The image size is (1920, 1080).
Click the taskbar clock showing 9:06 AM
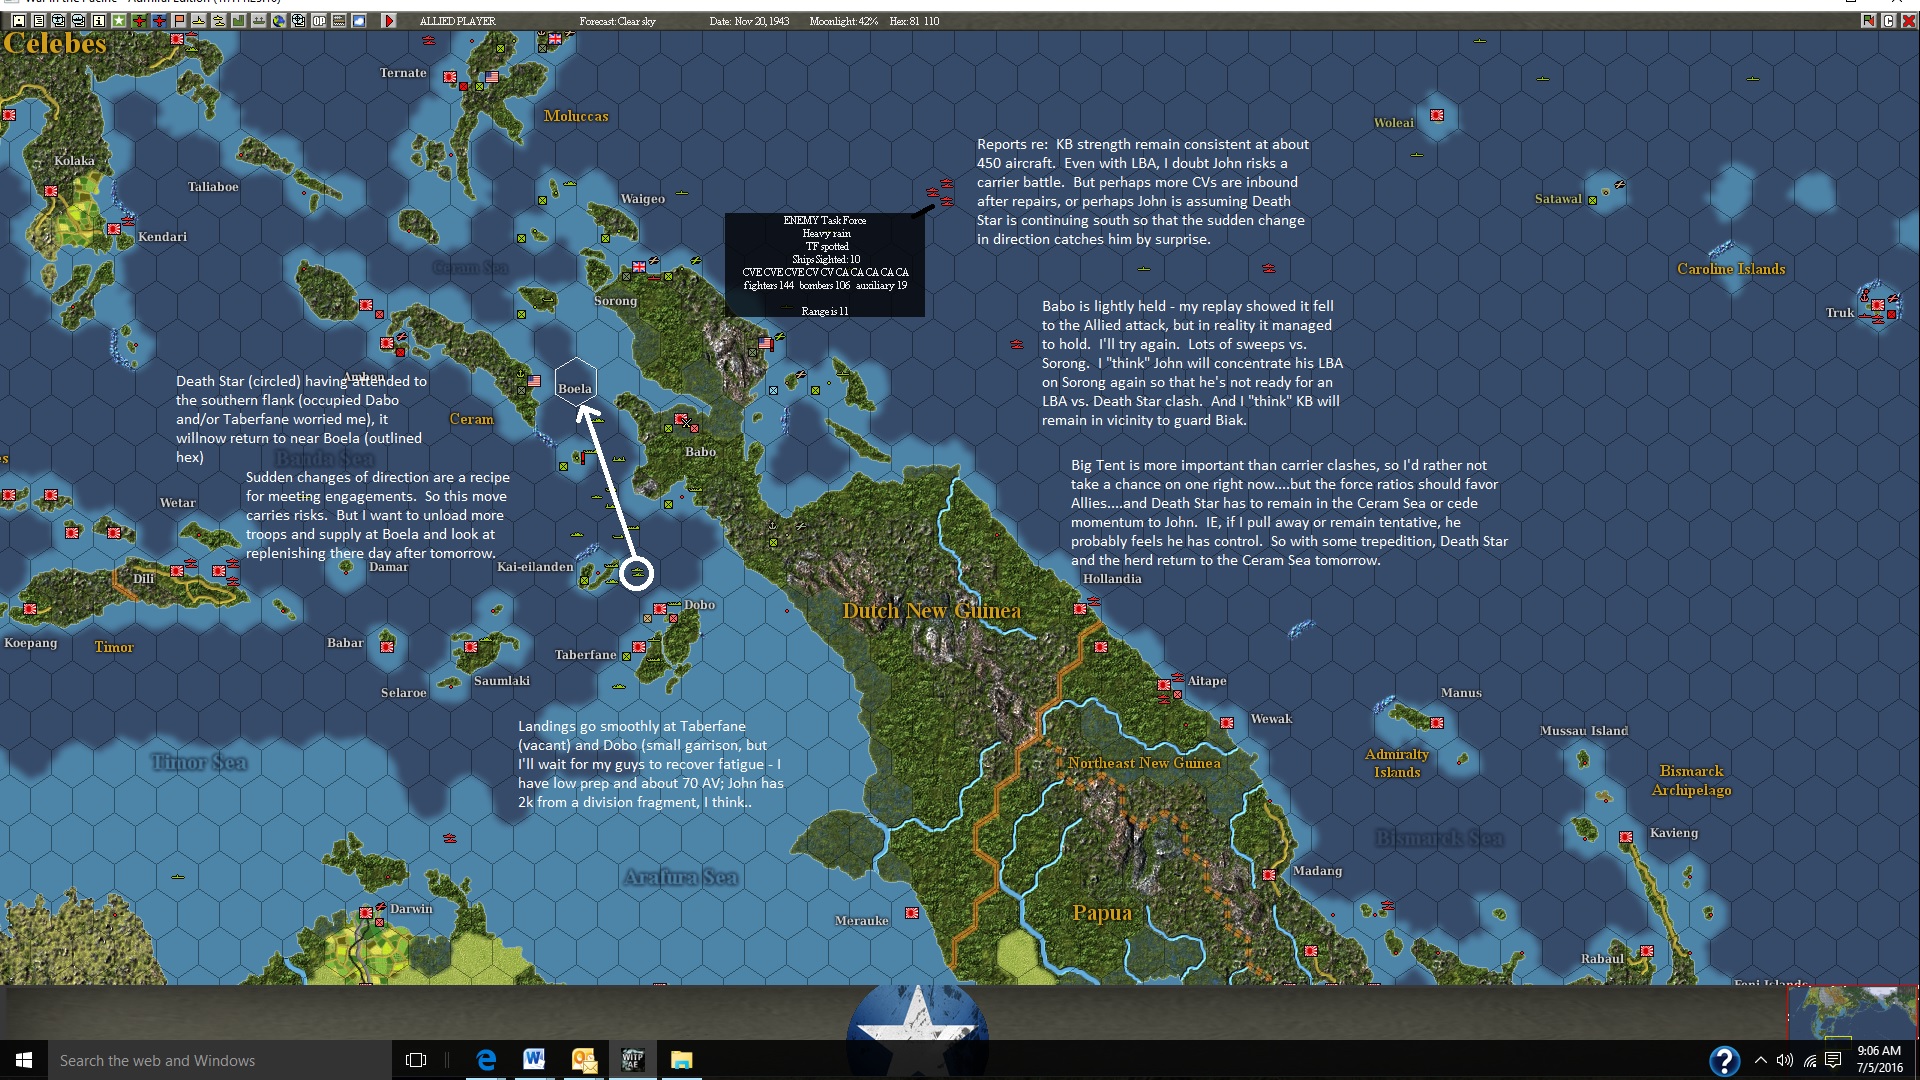coord(1879,1059)
